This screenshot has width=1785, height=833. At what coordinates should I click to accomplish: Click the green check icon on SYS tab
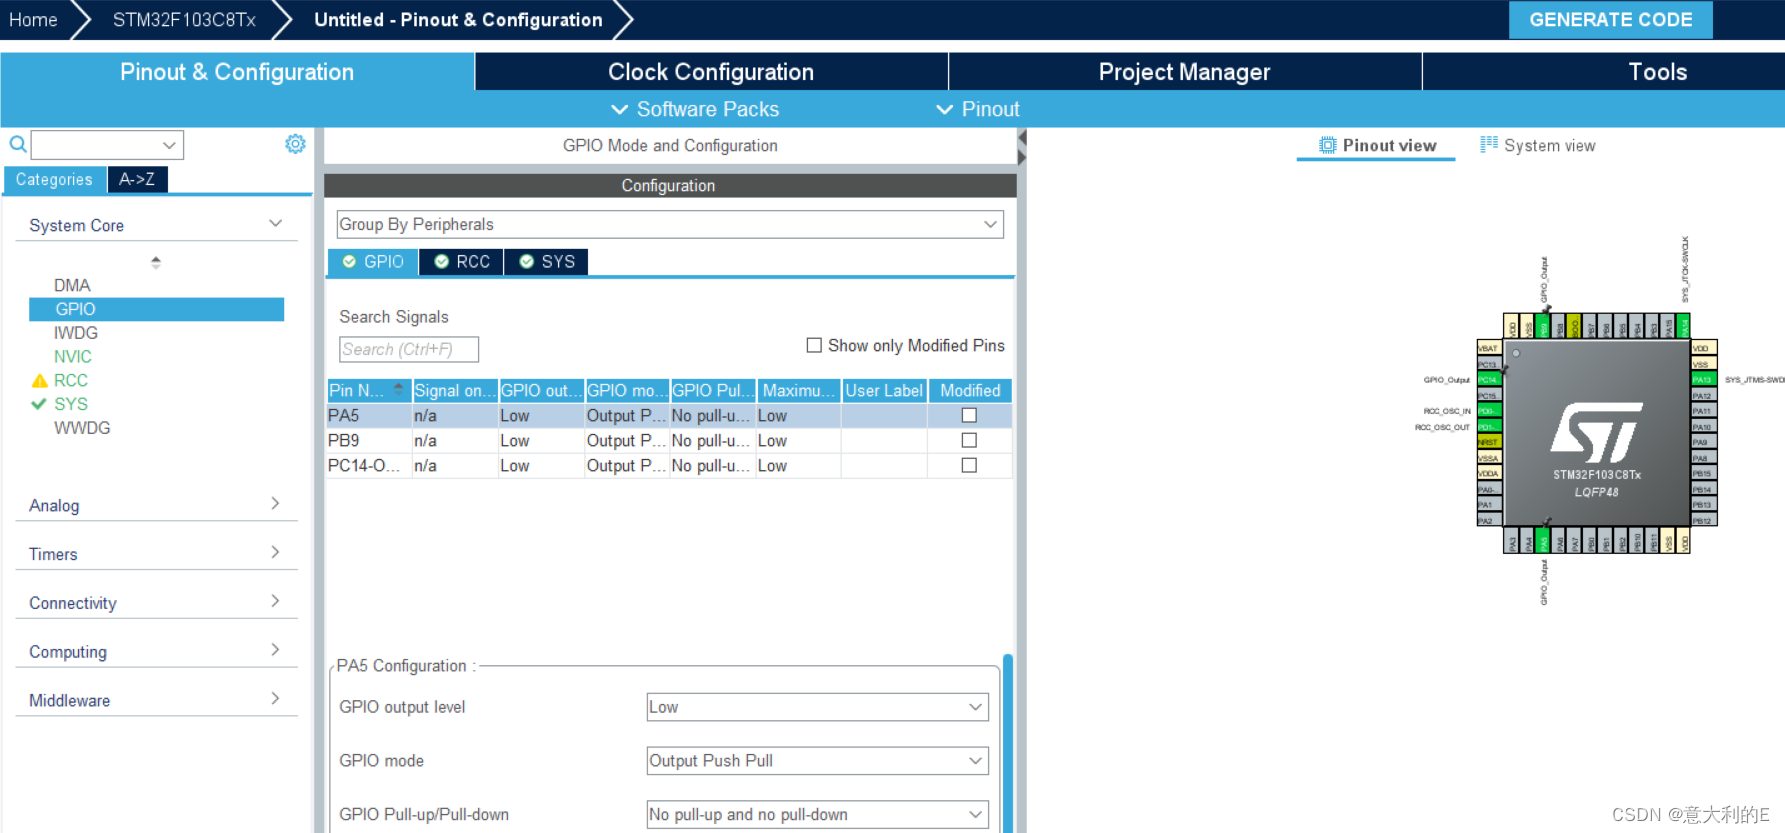[x=526, y=261]
